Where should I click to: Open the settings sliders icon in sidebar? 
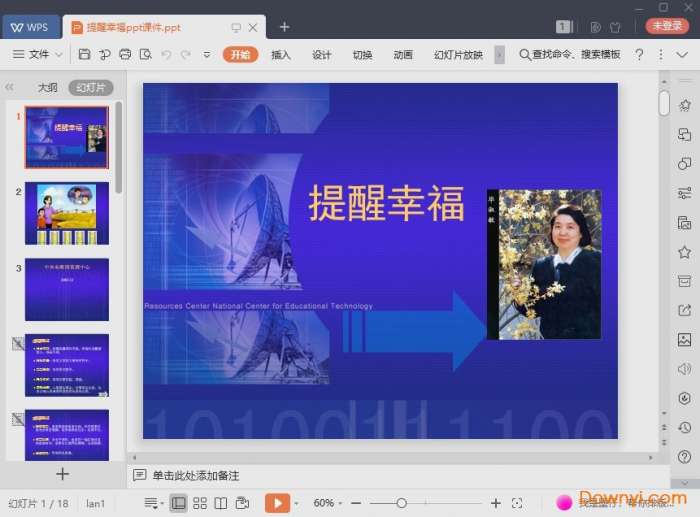[684, 193]
